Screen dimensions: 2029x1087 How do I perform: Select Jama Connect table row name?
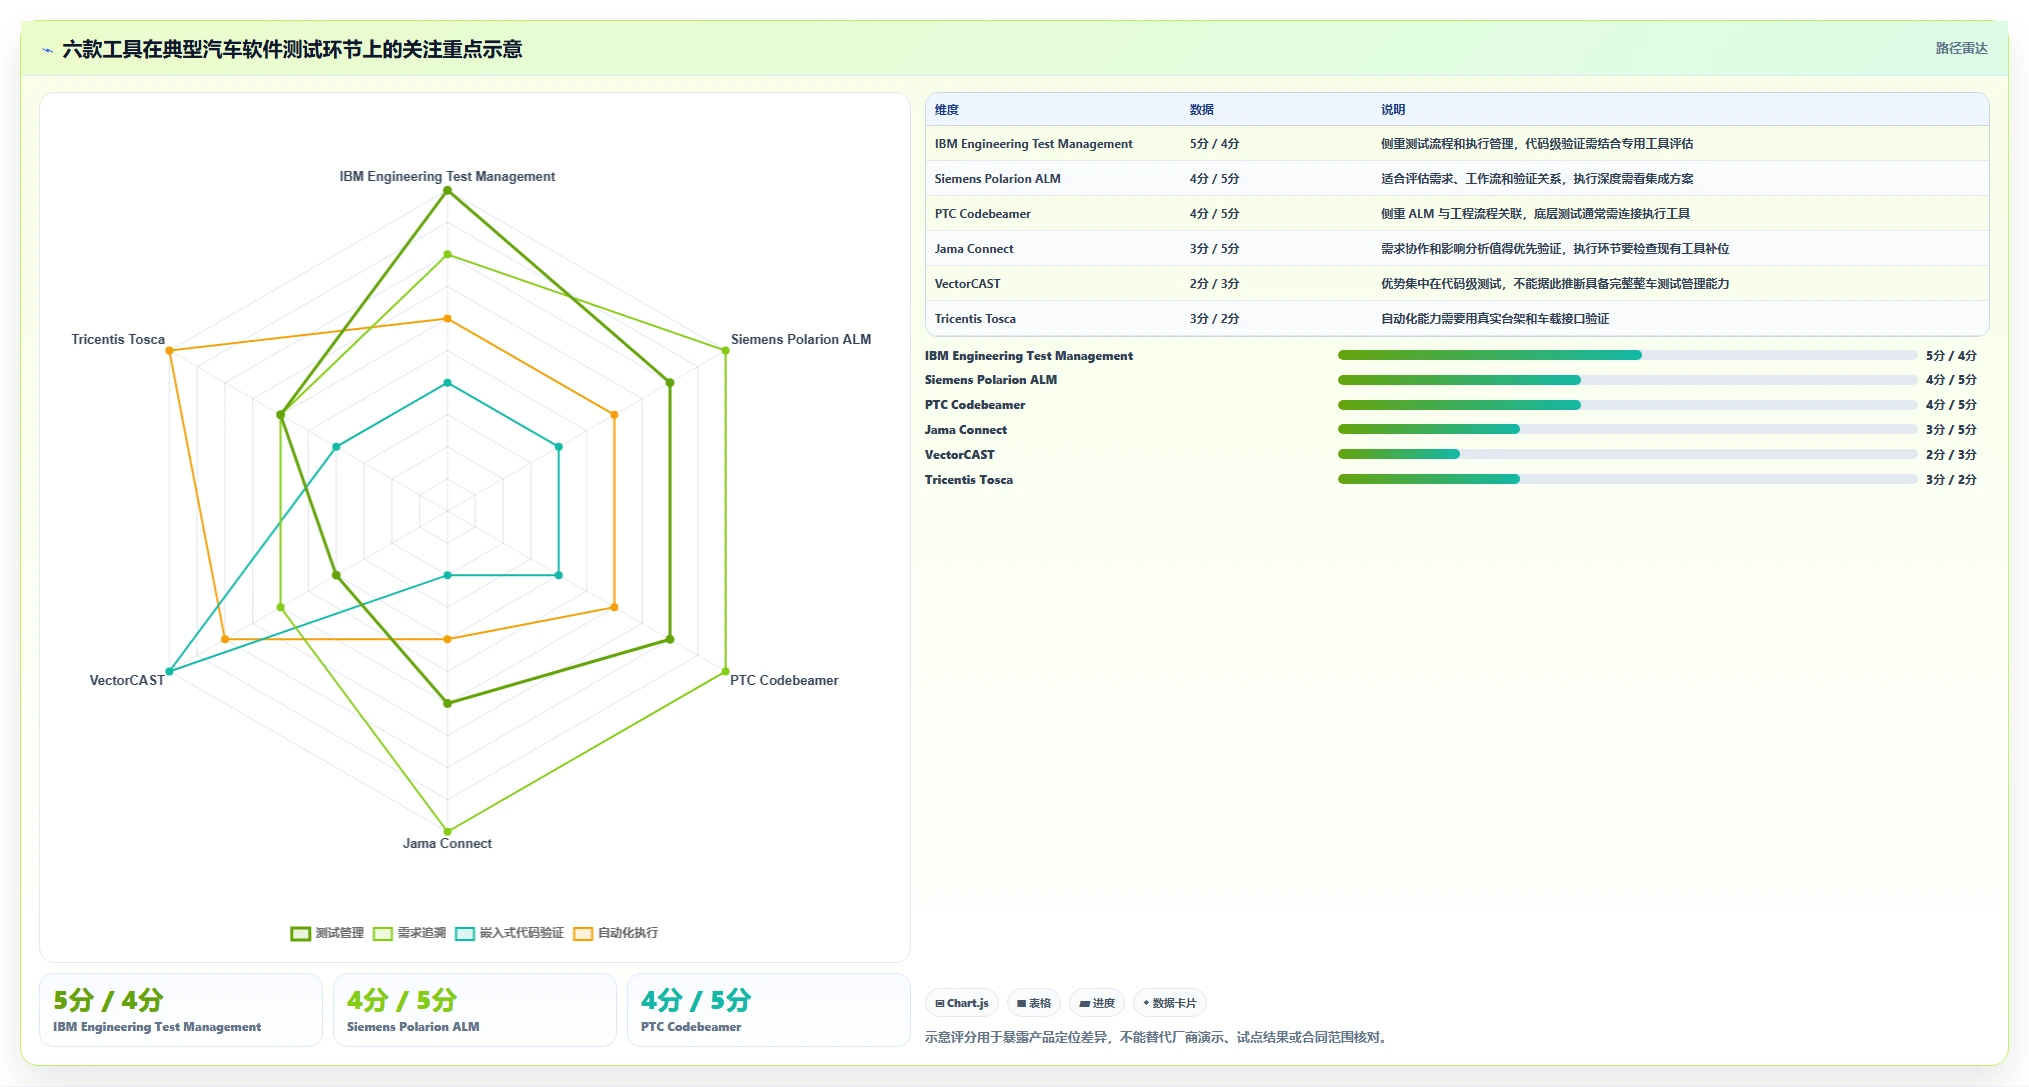tap(974, 249)
